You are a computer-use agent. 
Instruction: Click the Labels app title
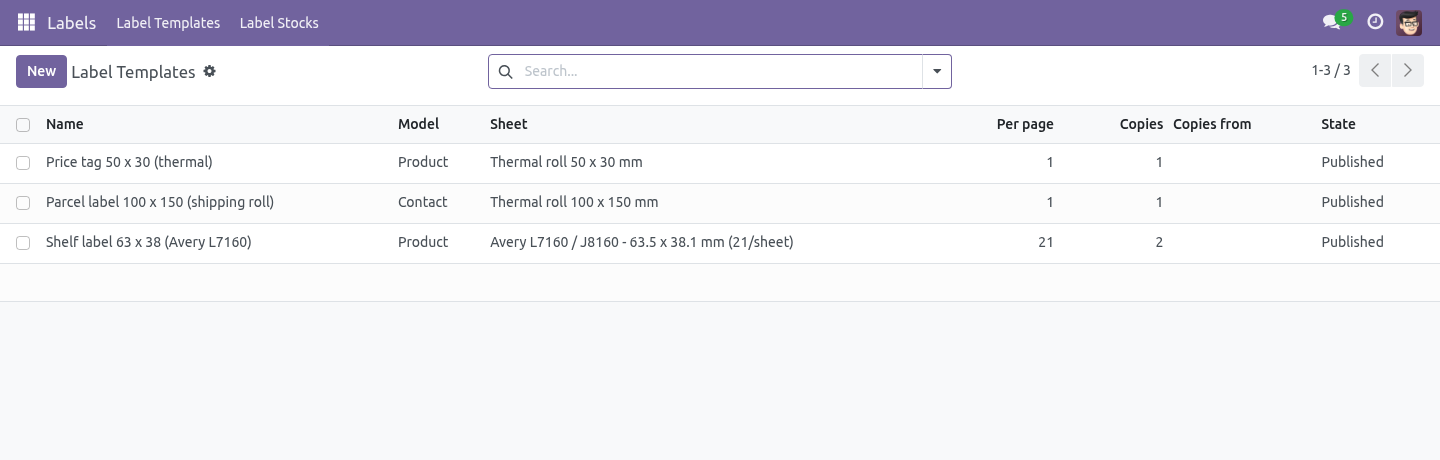click(x=72, y=23)
